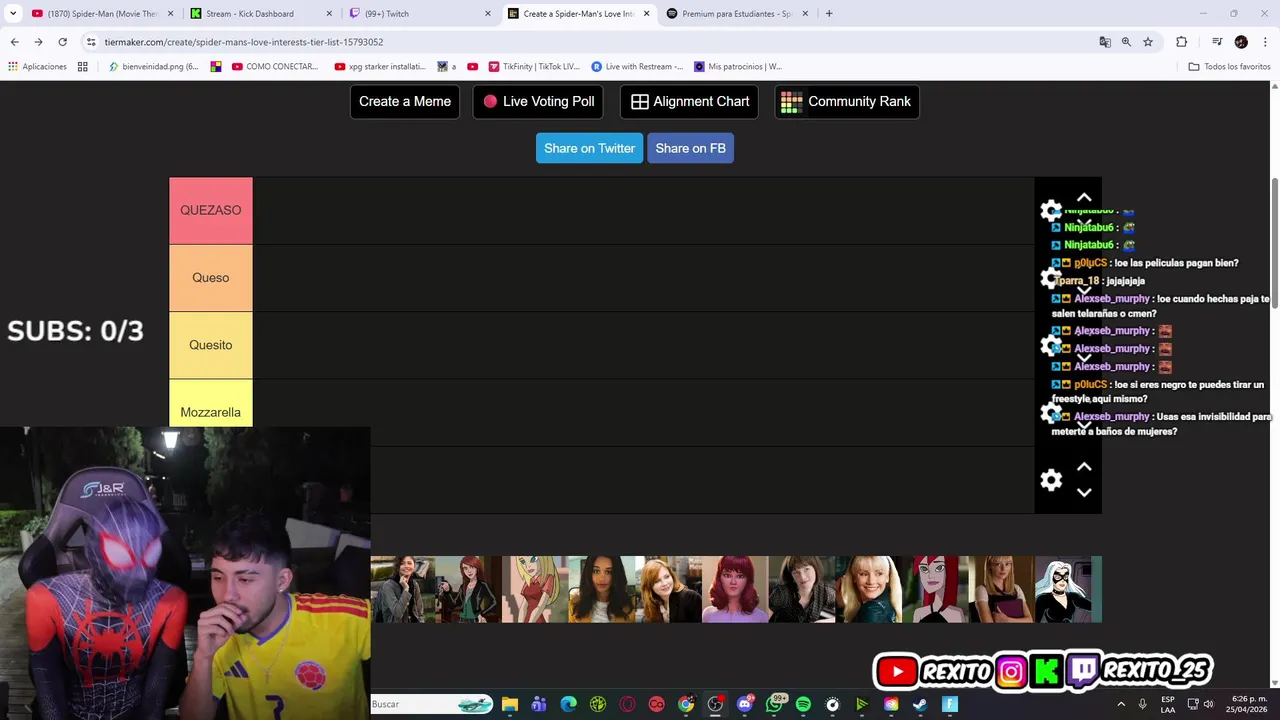1280x720 pixels.
Task: Bookmark this page with the star
Action: (x=1148, y=42)
